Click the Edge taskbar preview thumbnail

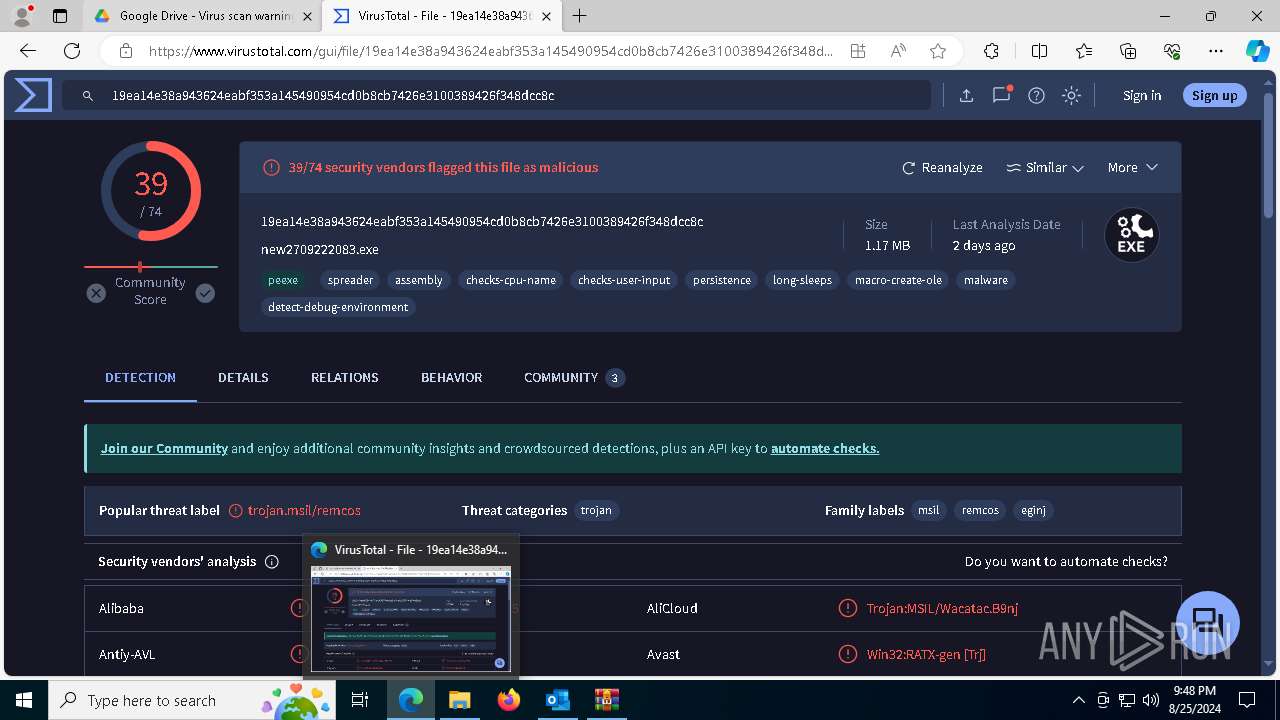pyautogui.click(x=411, y=619)
